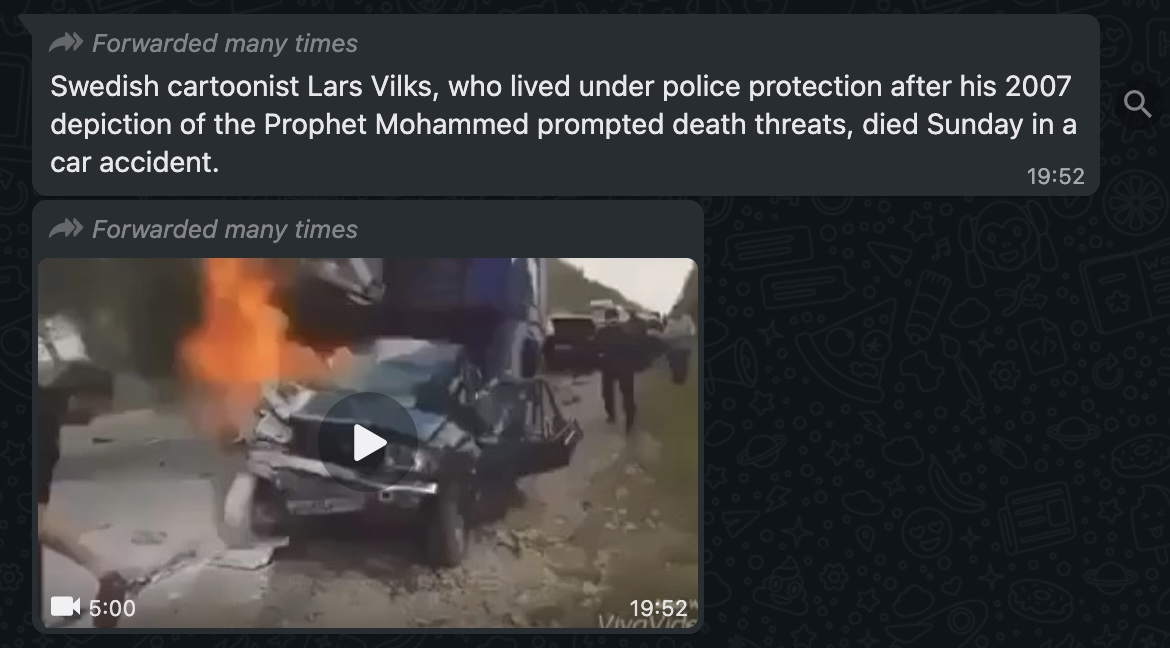Click the 19:52 timestamp on the video
Screen dimensions: 1170x648
658,608
